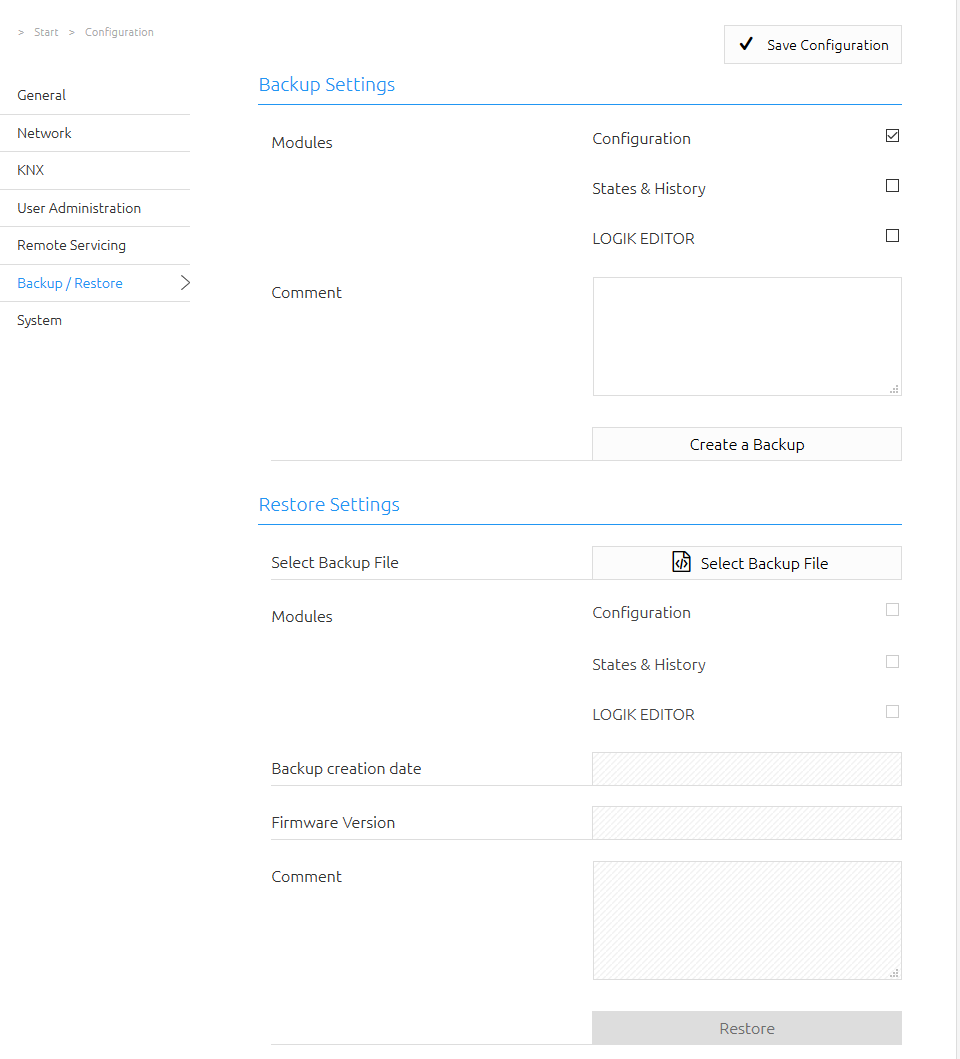Open the General settings section

pyautogui.click(x=95, y=95)
